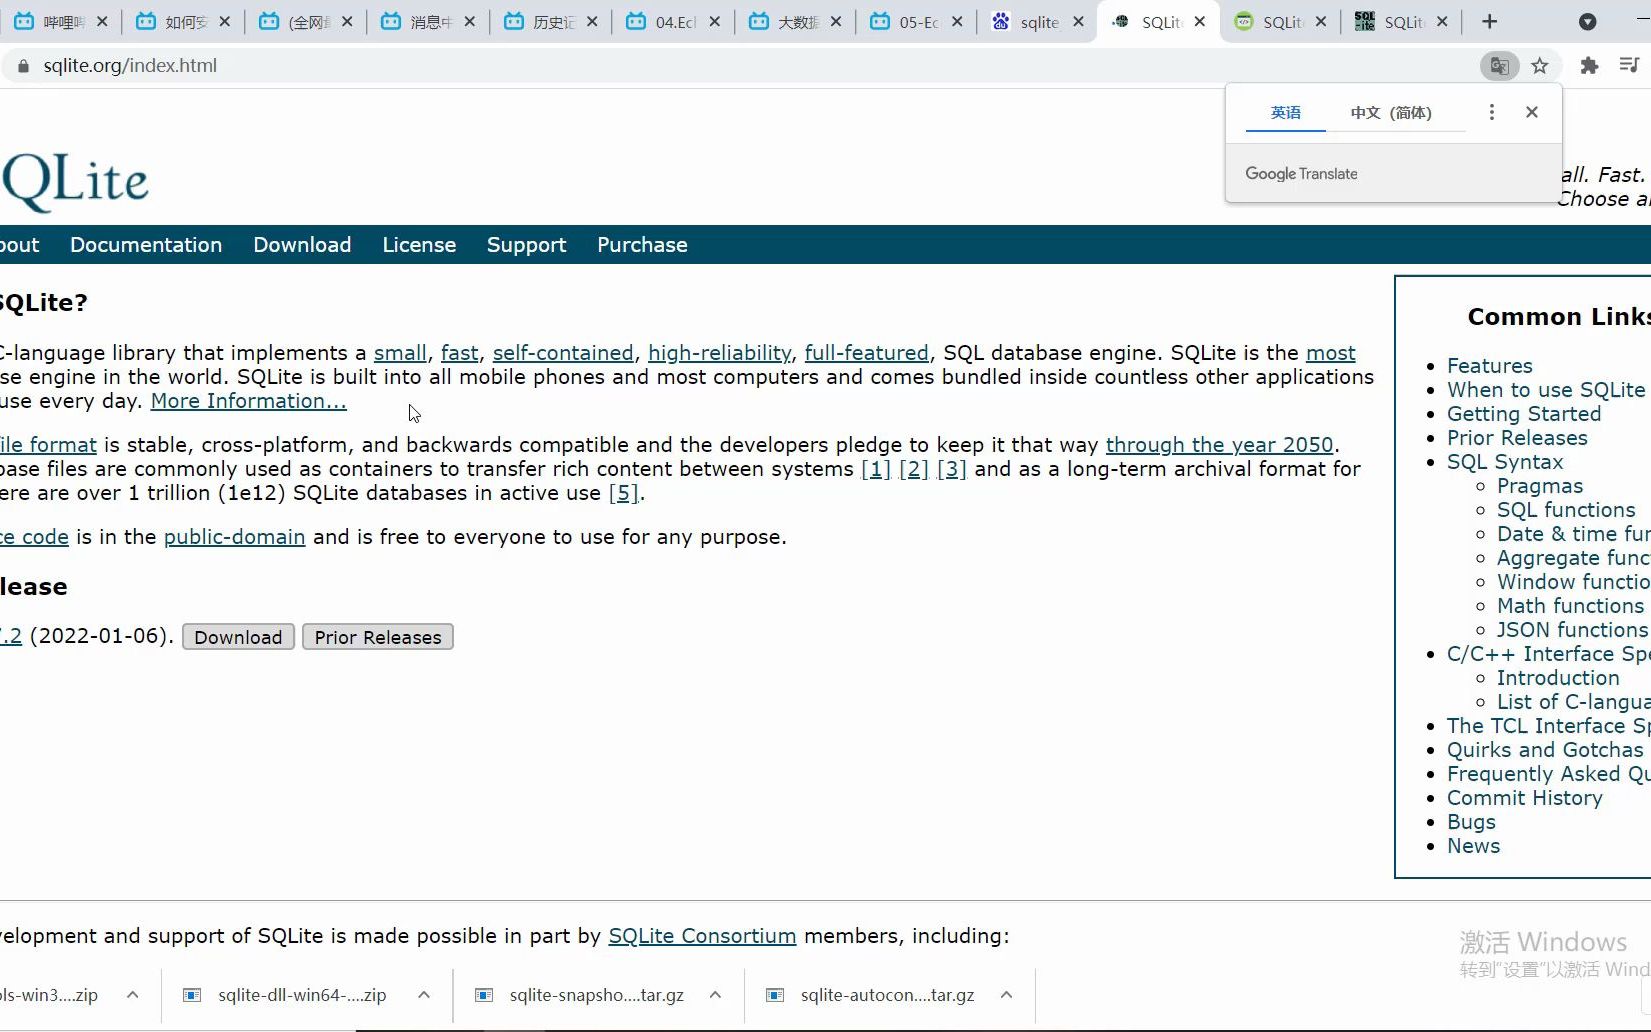Open the browser extensions puzzle icon

click(x=1589, y=66)
